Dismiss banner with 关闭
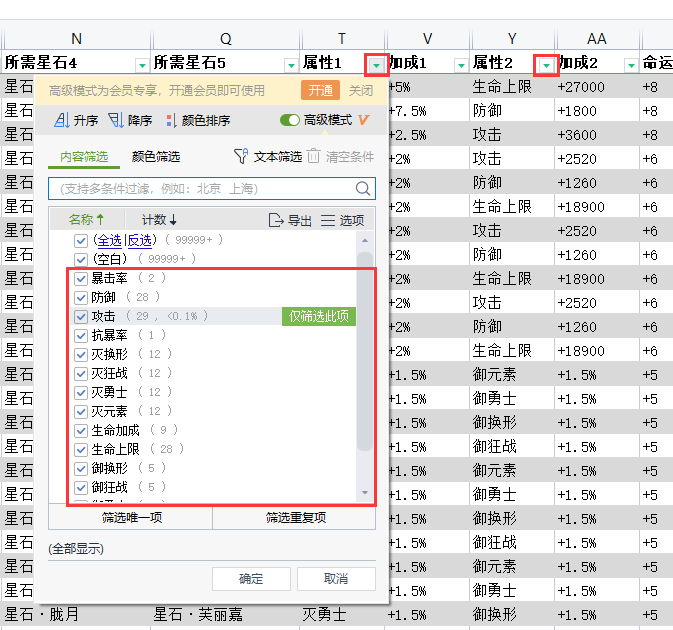 point(361,90)
